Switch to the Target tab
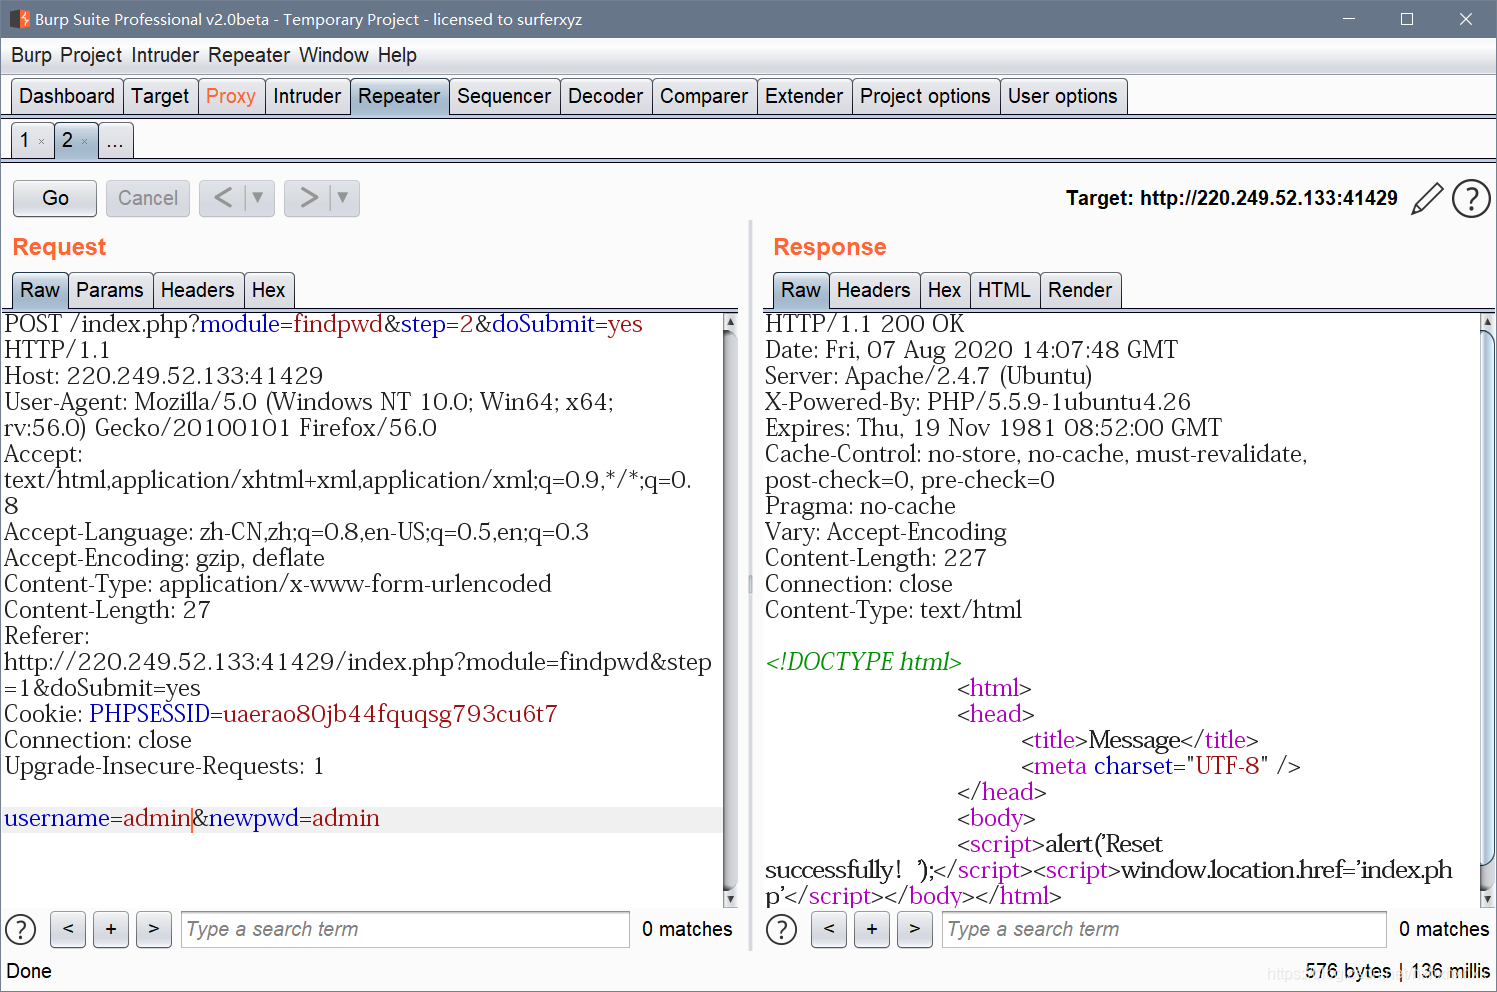The width and height of the screenshot is (1497, 992). [160, 96]
